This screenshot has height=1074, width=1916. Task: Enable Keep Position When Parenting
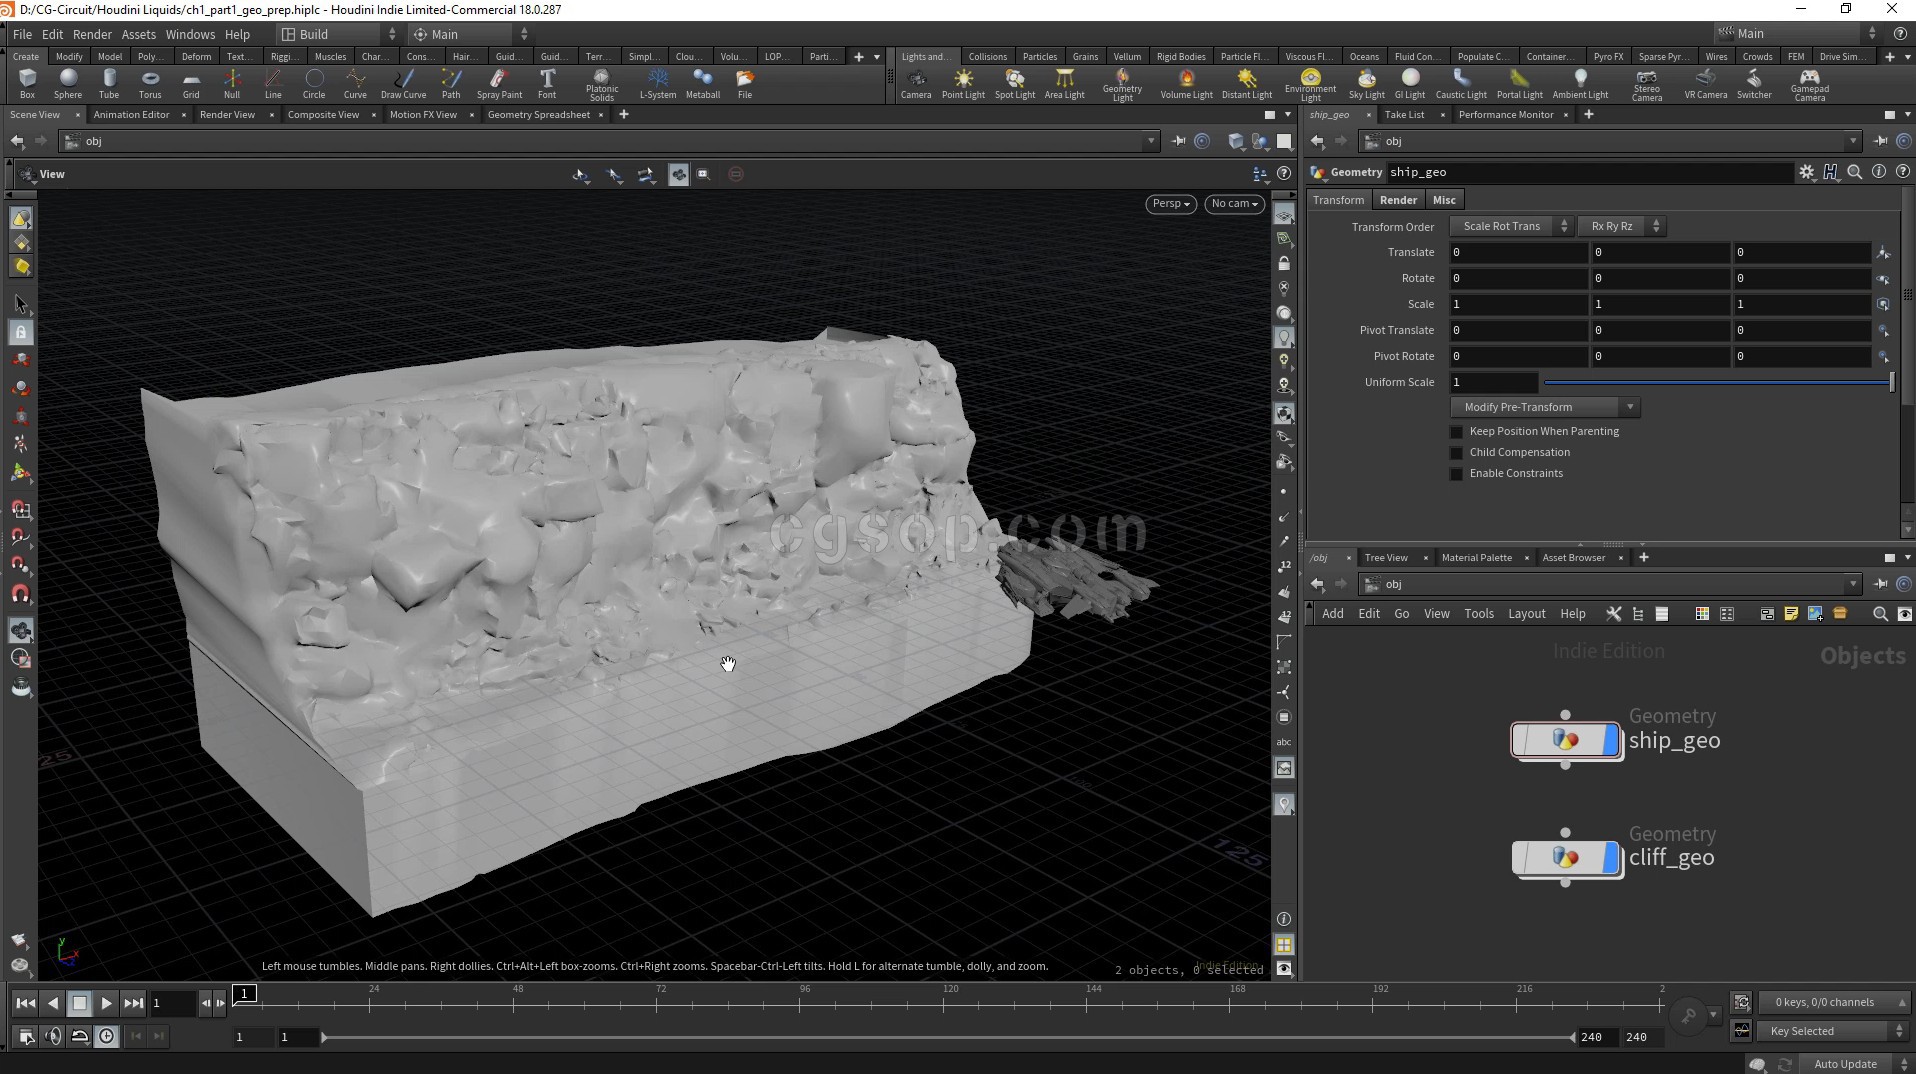(1457, 432)
